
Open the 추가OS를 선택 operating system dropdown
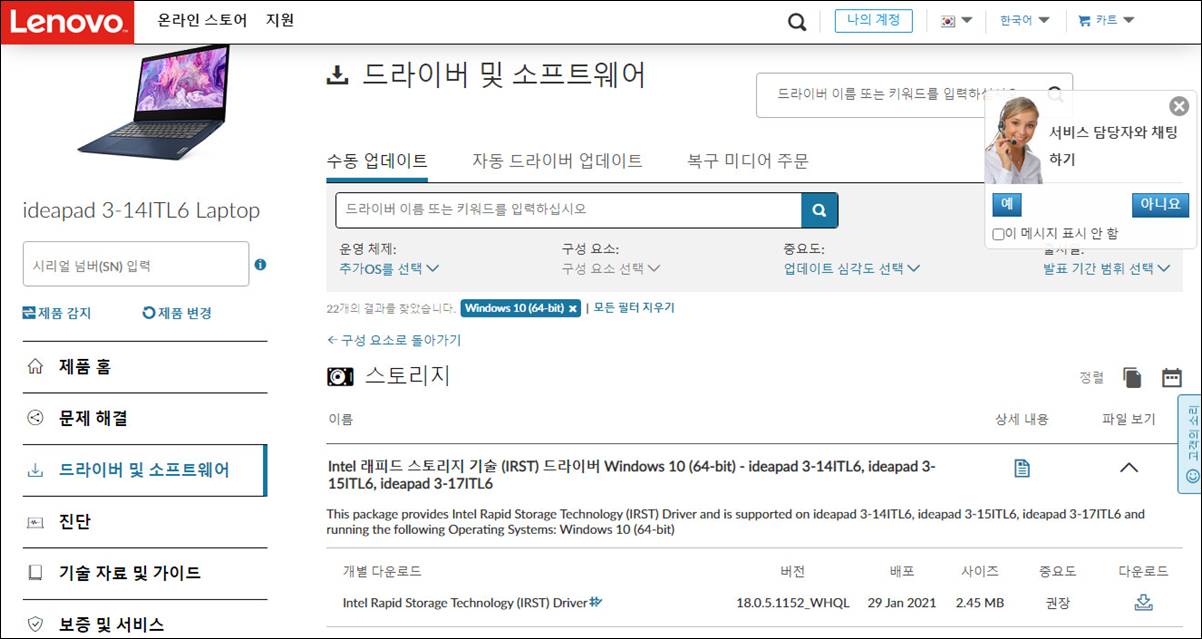pyautogui.click(x=389, y=269)
